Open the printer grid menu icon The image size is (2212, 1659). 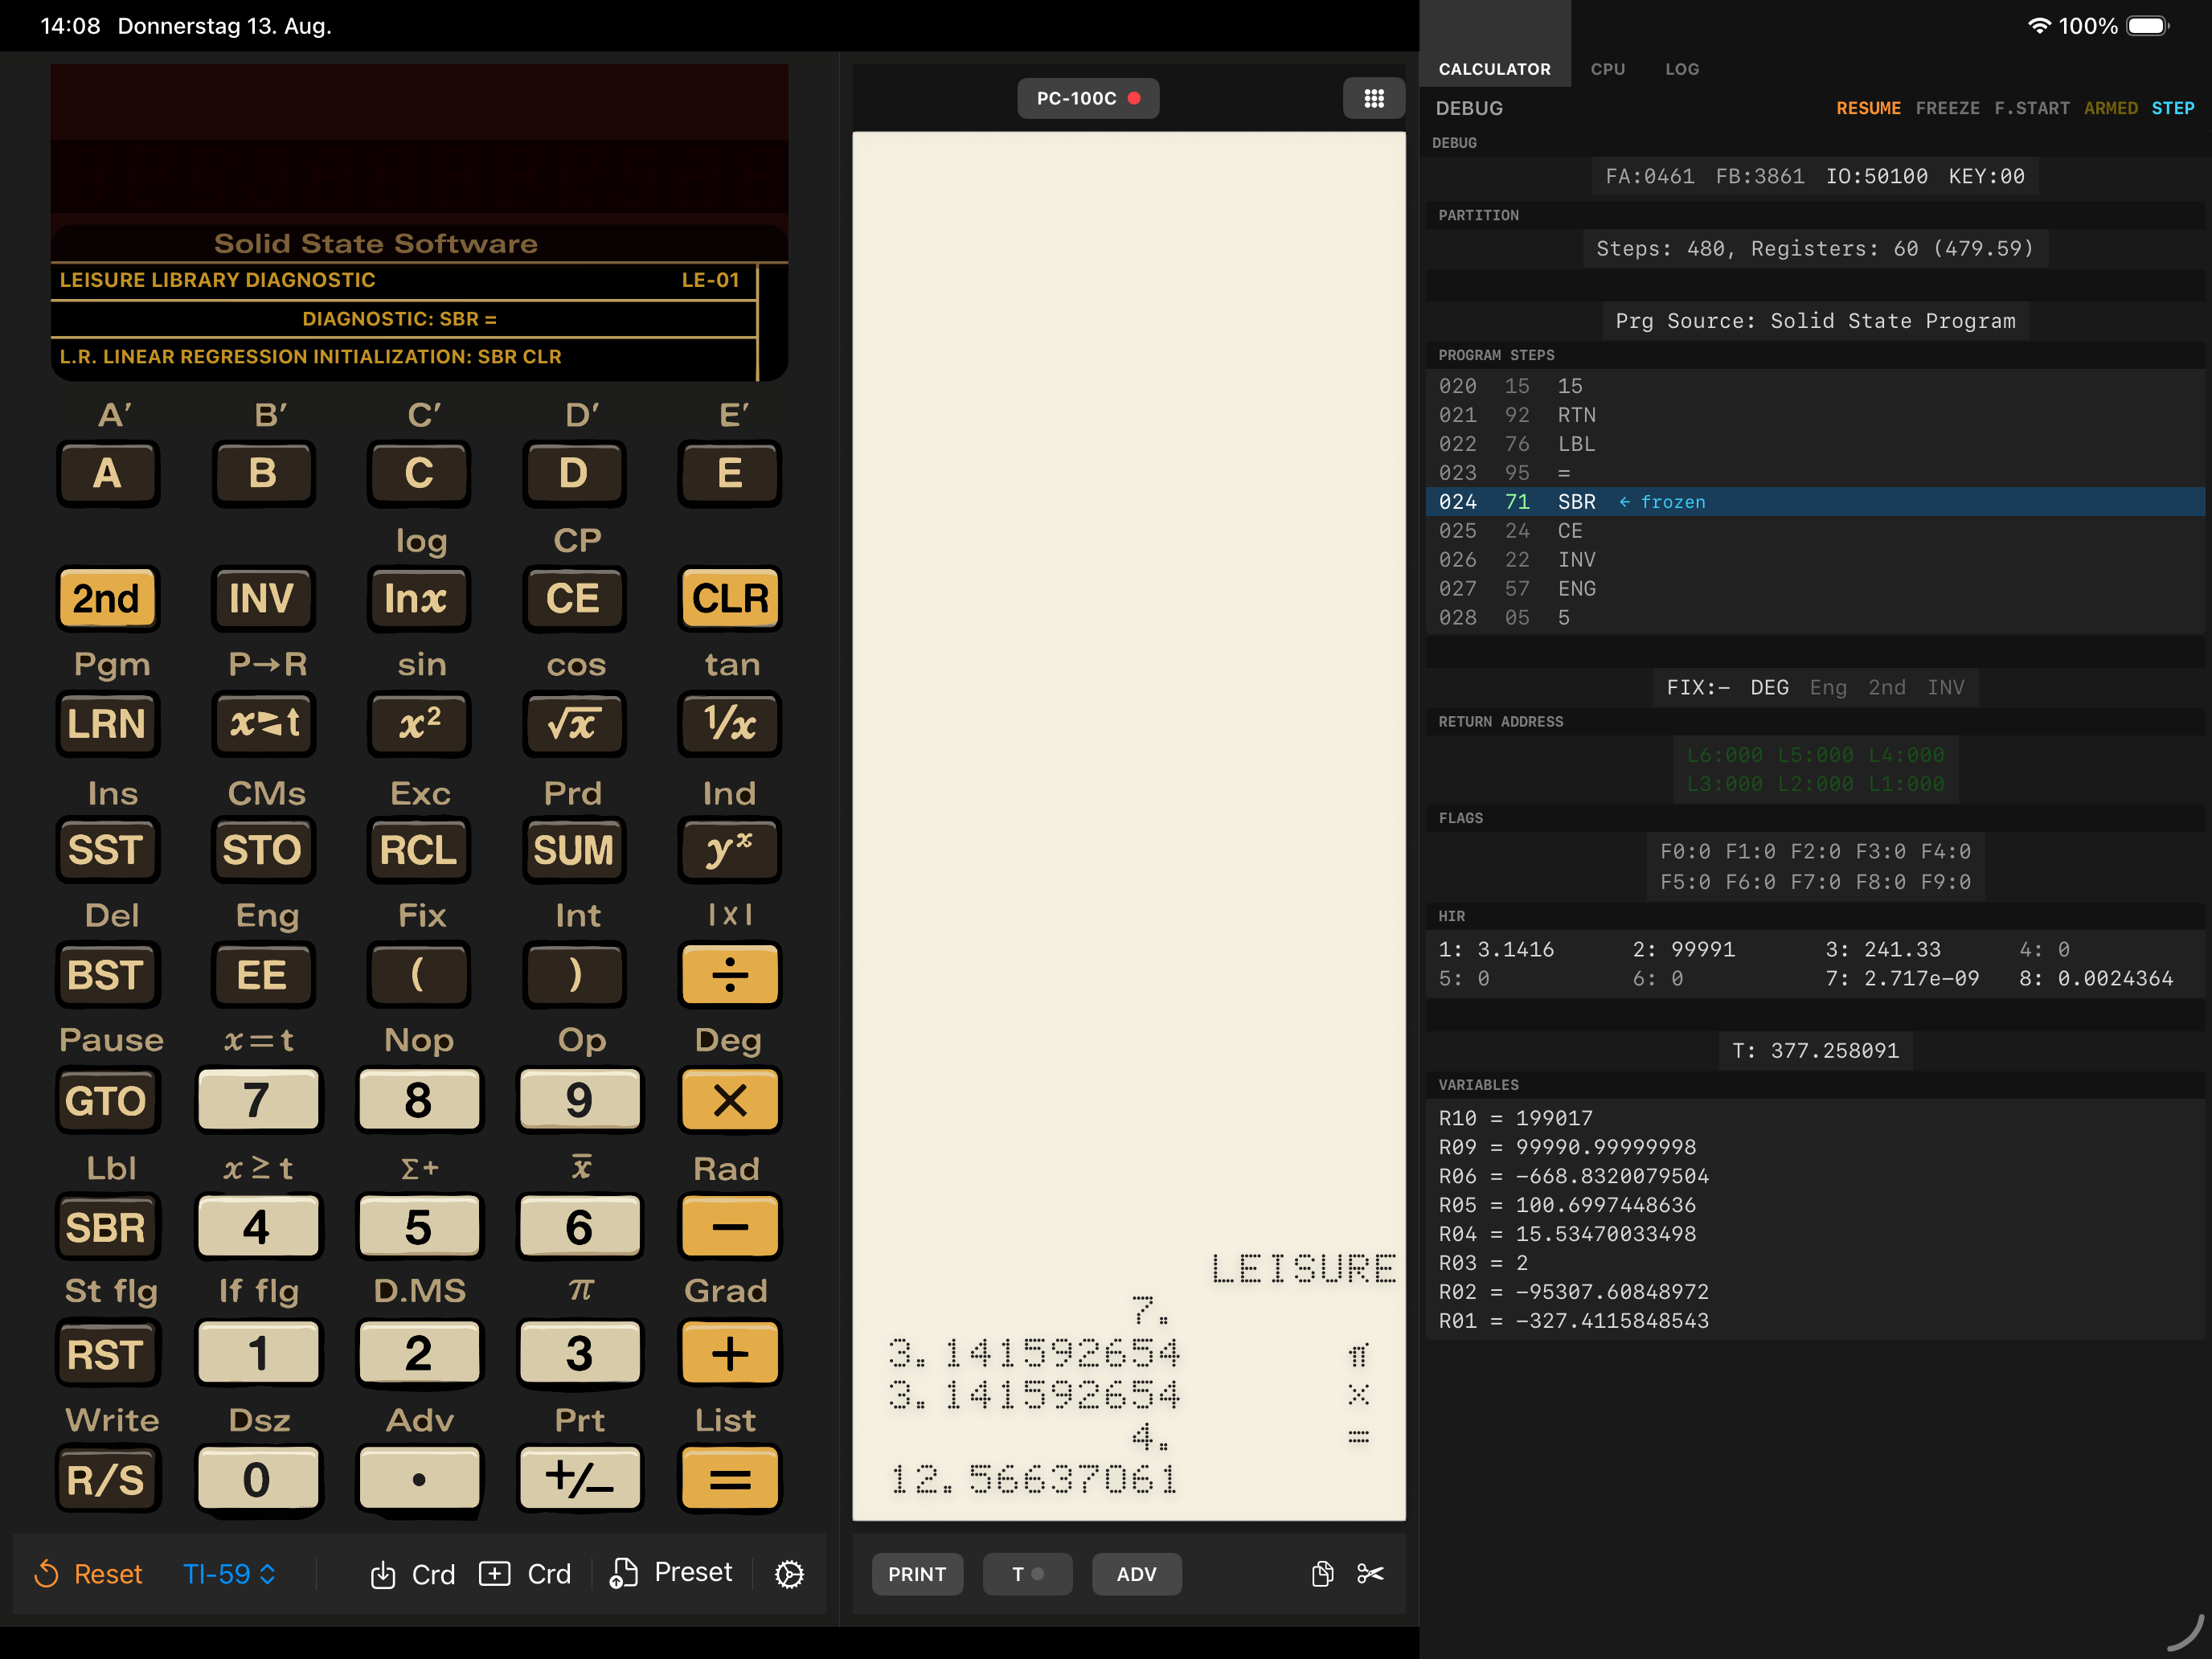click(1374, 98)
